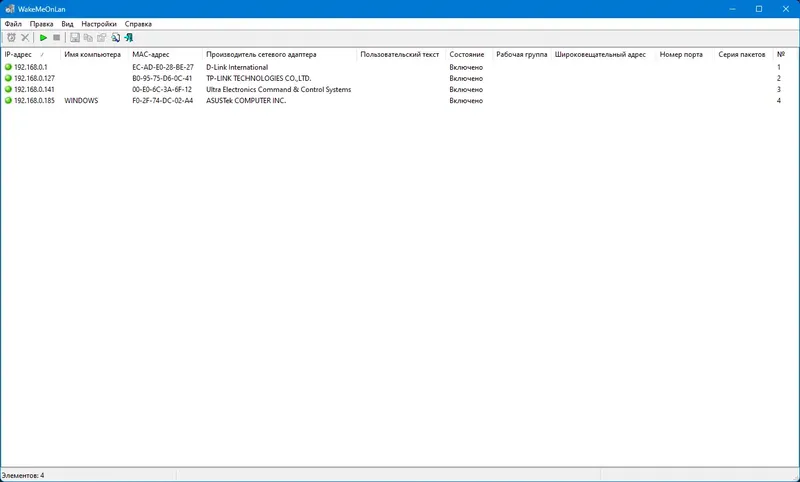Click vendor ASUSTek COMPUTER INC.
Screen dimensions: 800x482
pyautogui.click(x=246, y=101)
